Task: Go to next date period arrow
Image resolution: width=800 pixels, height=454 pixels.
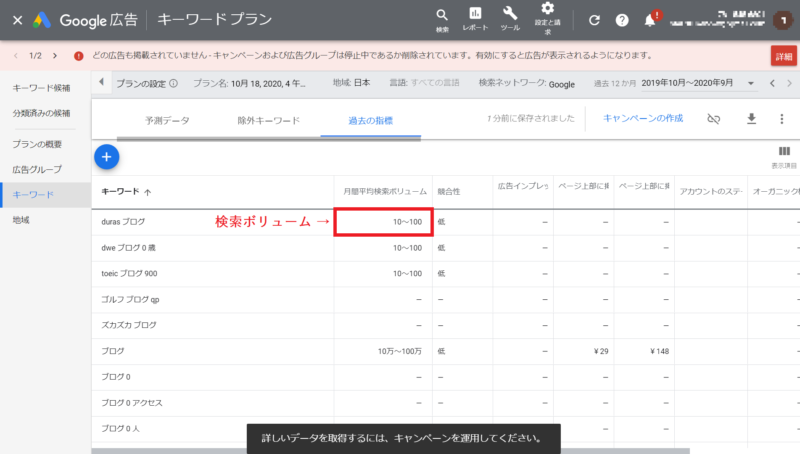Action: tap(789, 83)
